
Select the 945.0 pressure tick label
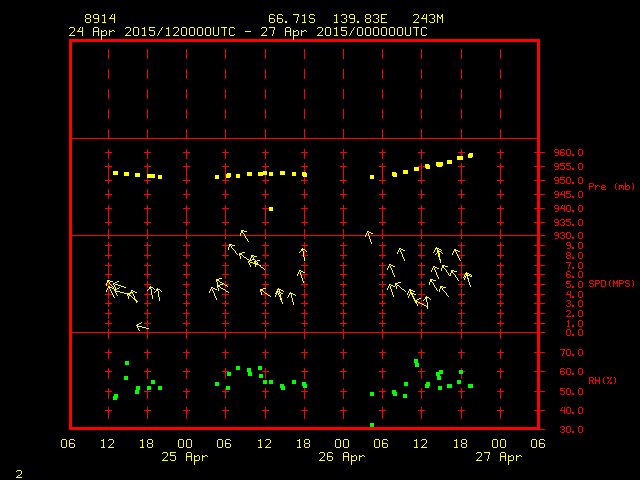pos(568,195)
